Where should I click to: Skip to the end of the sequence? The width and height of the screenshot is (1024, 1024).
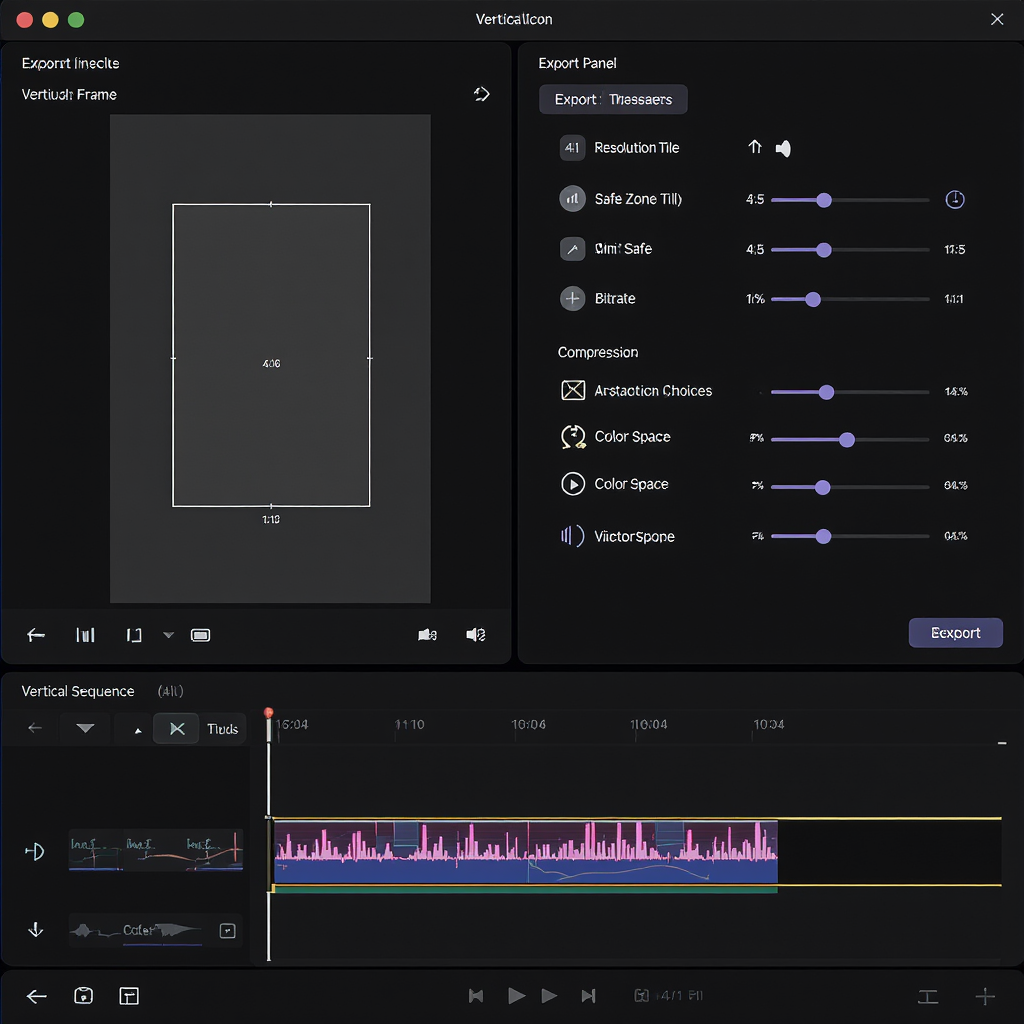(588, 996)
